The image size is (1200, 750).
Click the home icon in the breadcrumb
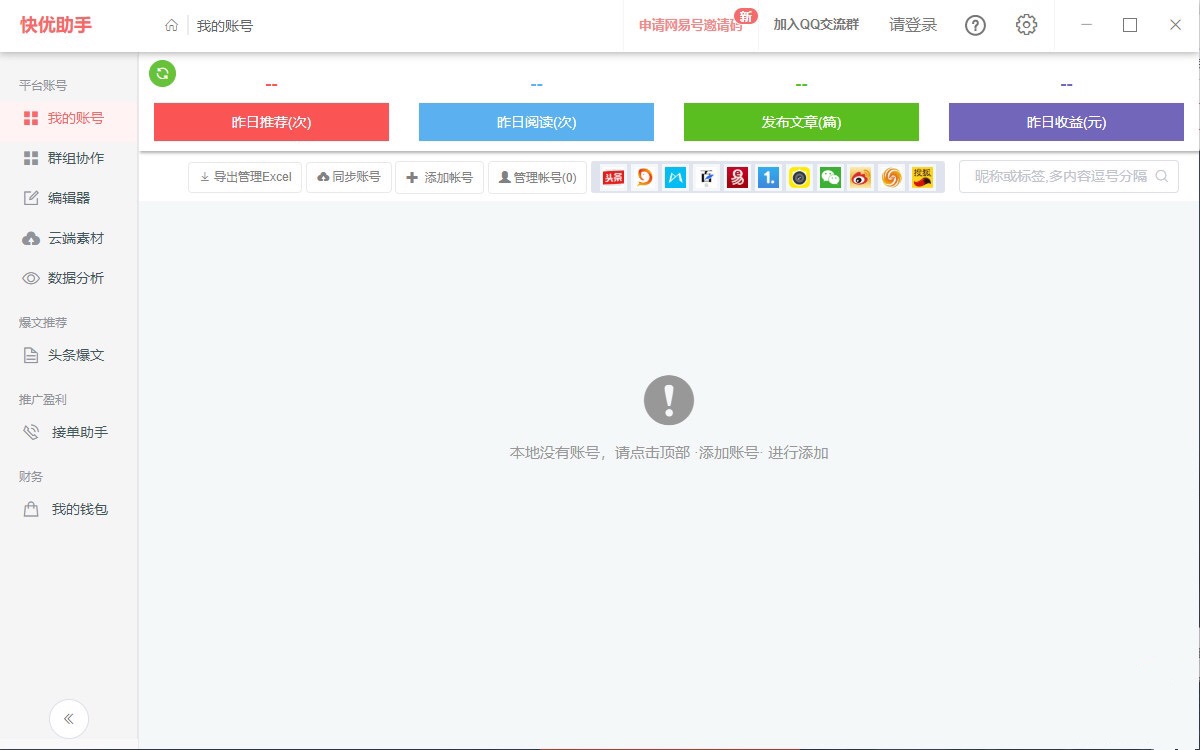point(170,24)
